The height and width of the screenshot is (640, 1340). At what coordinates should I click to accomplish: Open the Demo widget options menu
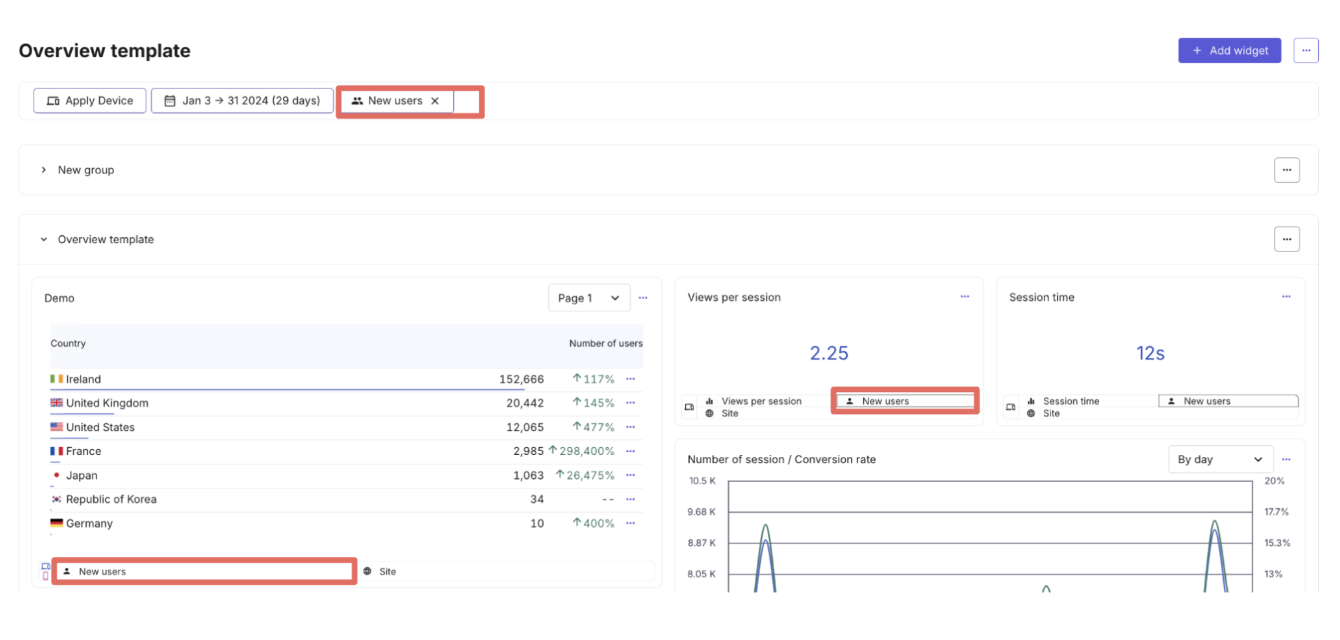coord(643,298)
